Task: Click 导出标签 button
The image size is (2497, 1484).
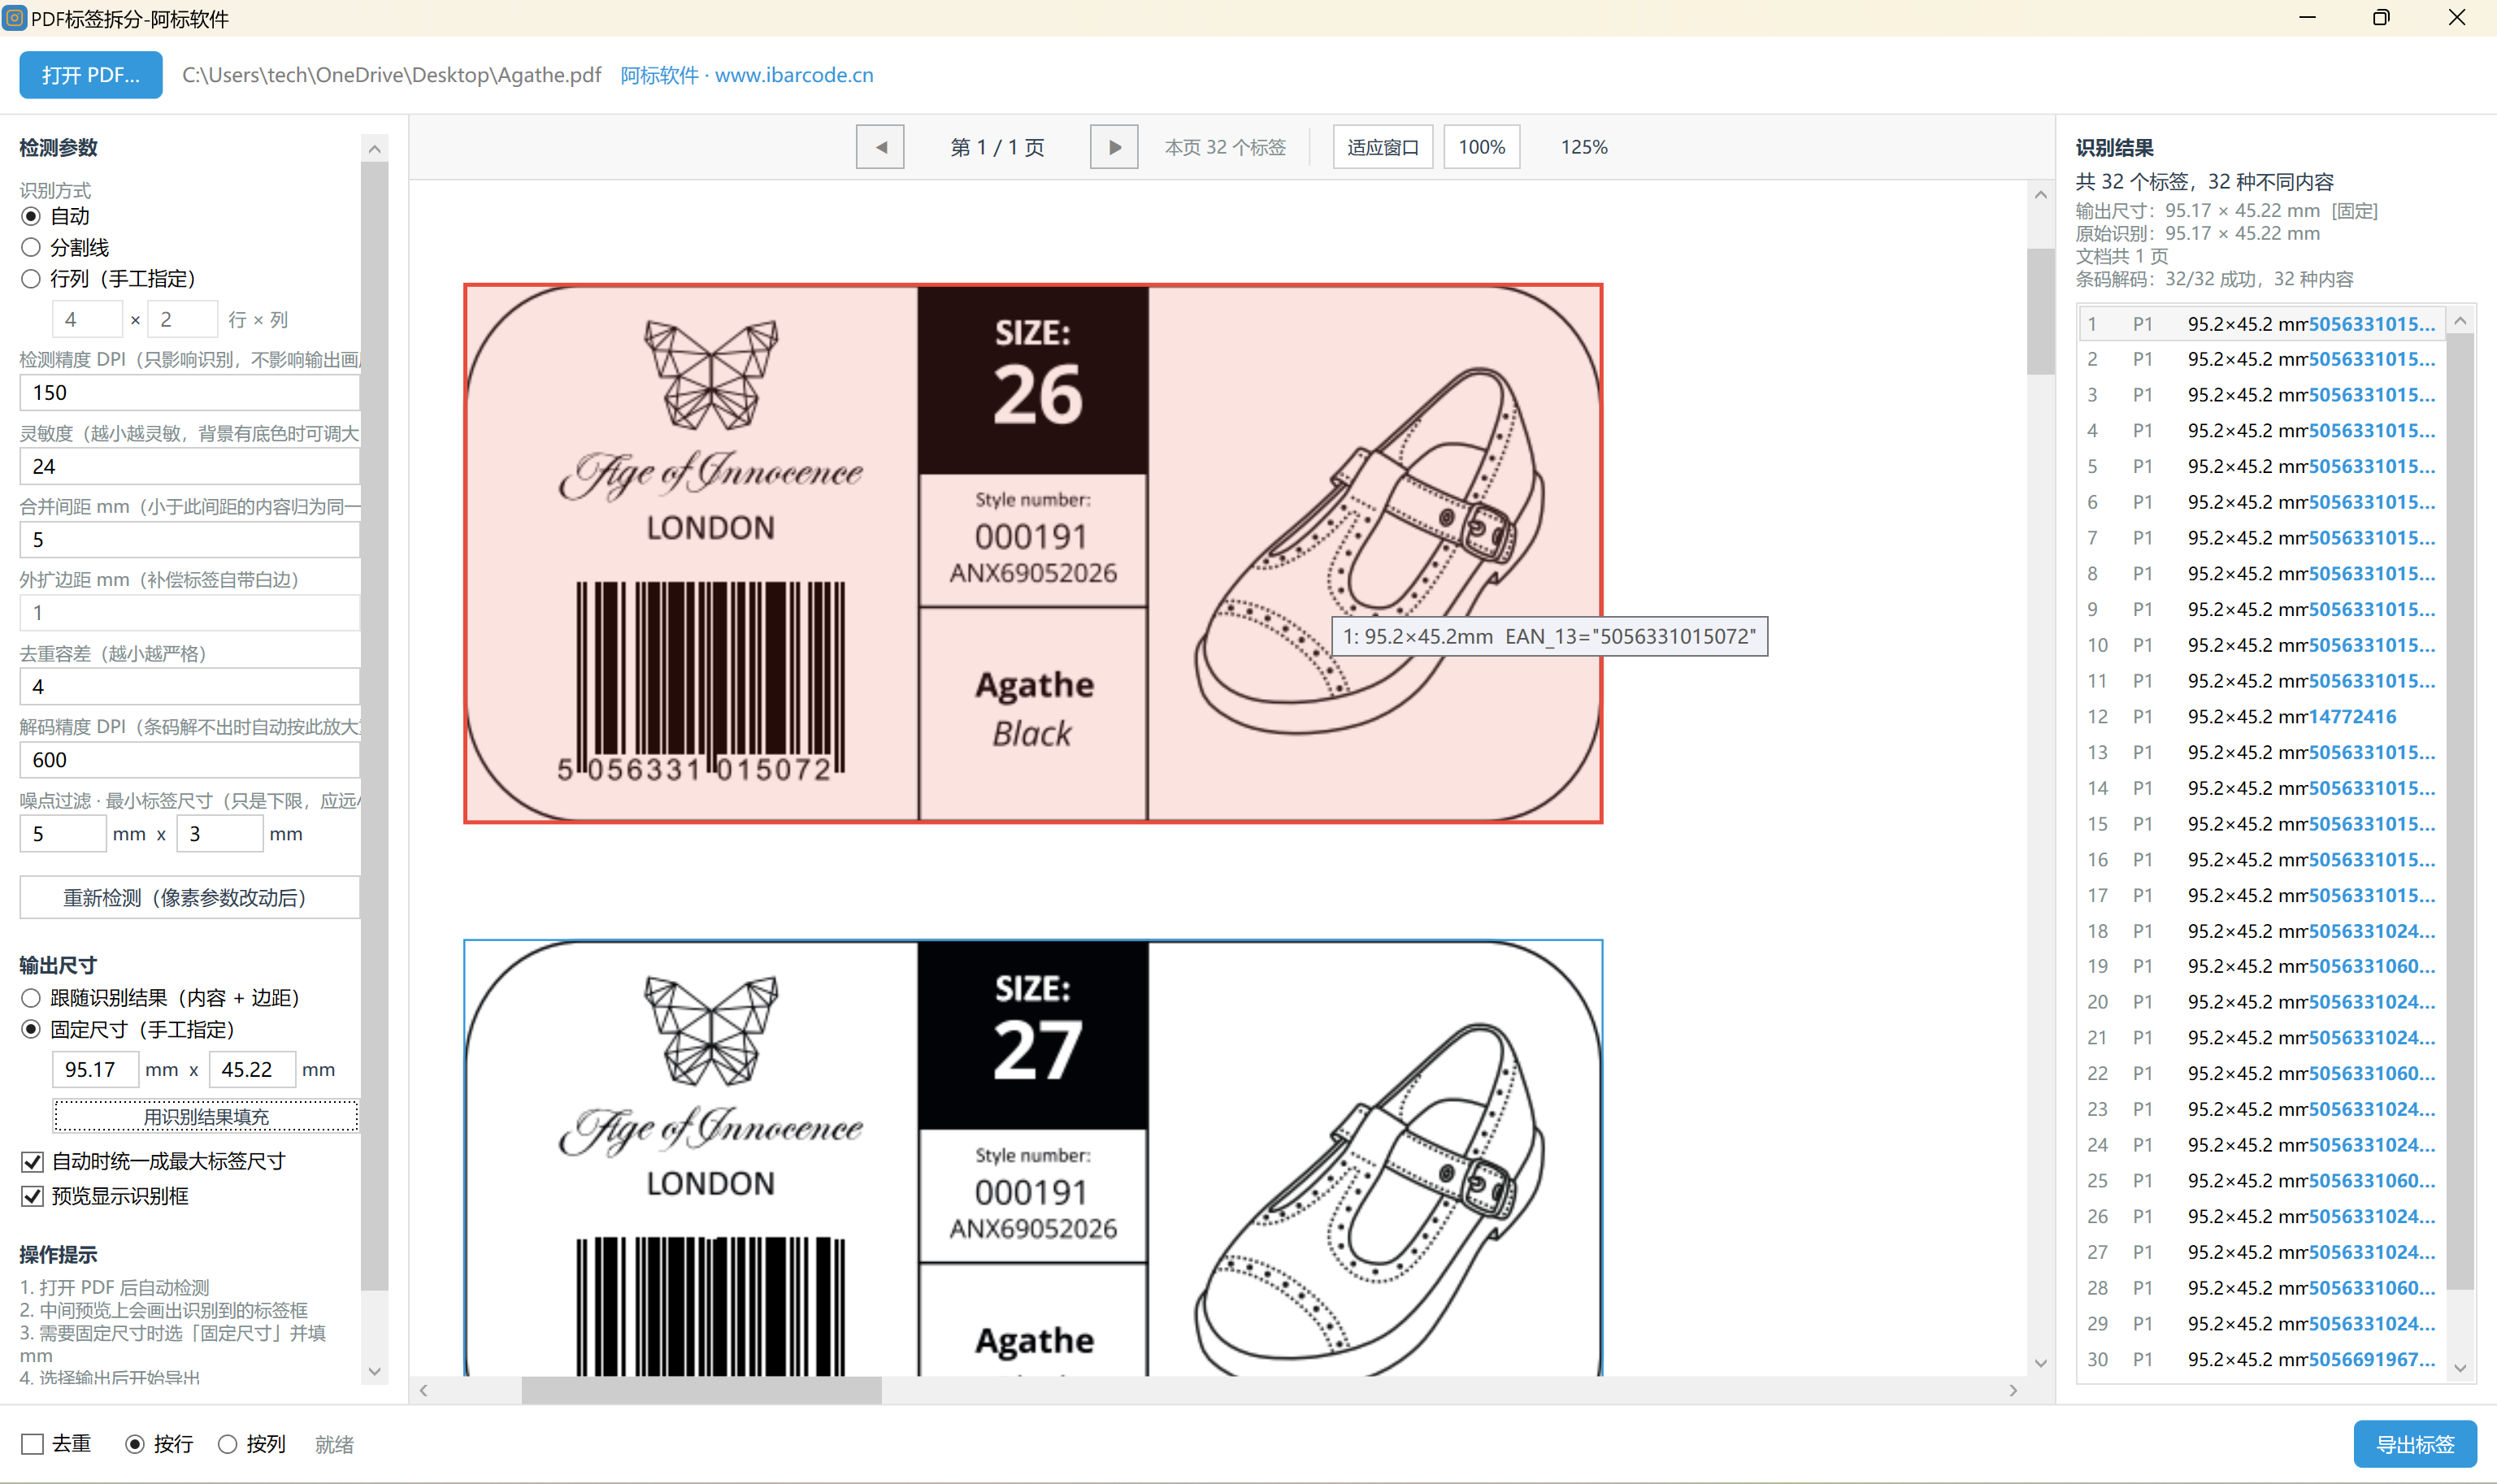Action: point(2414,1444)
